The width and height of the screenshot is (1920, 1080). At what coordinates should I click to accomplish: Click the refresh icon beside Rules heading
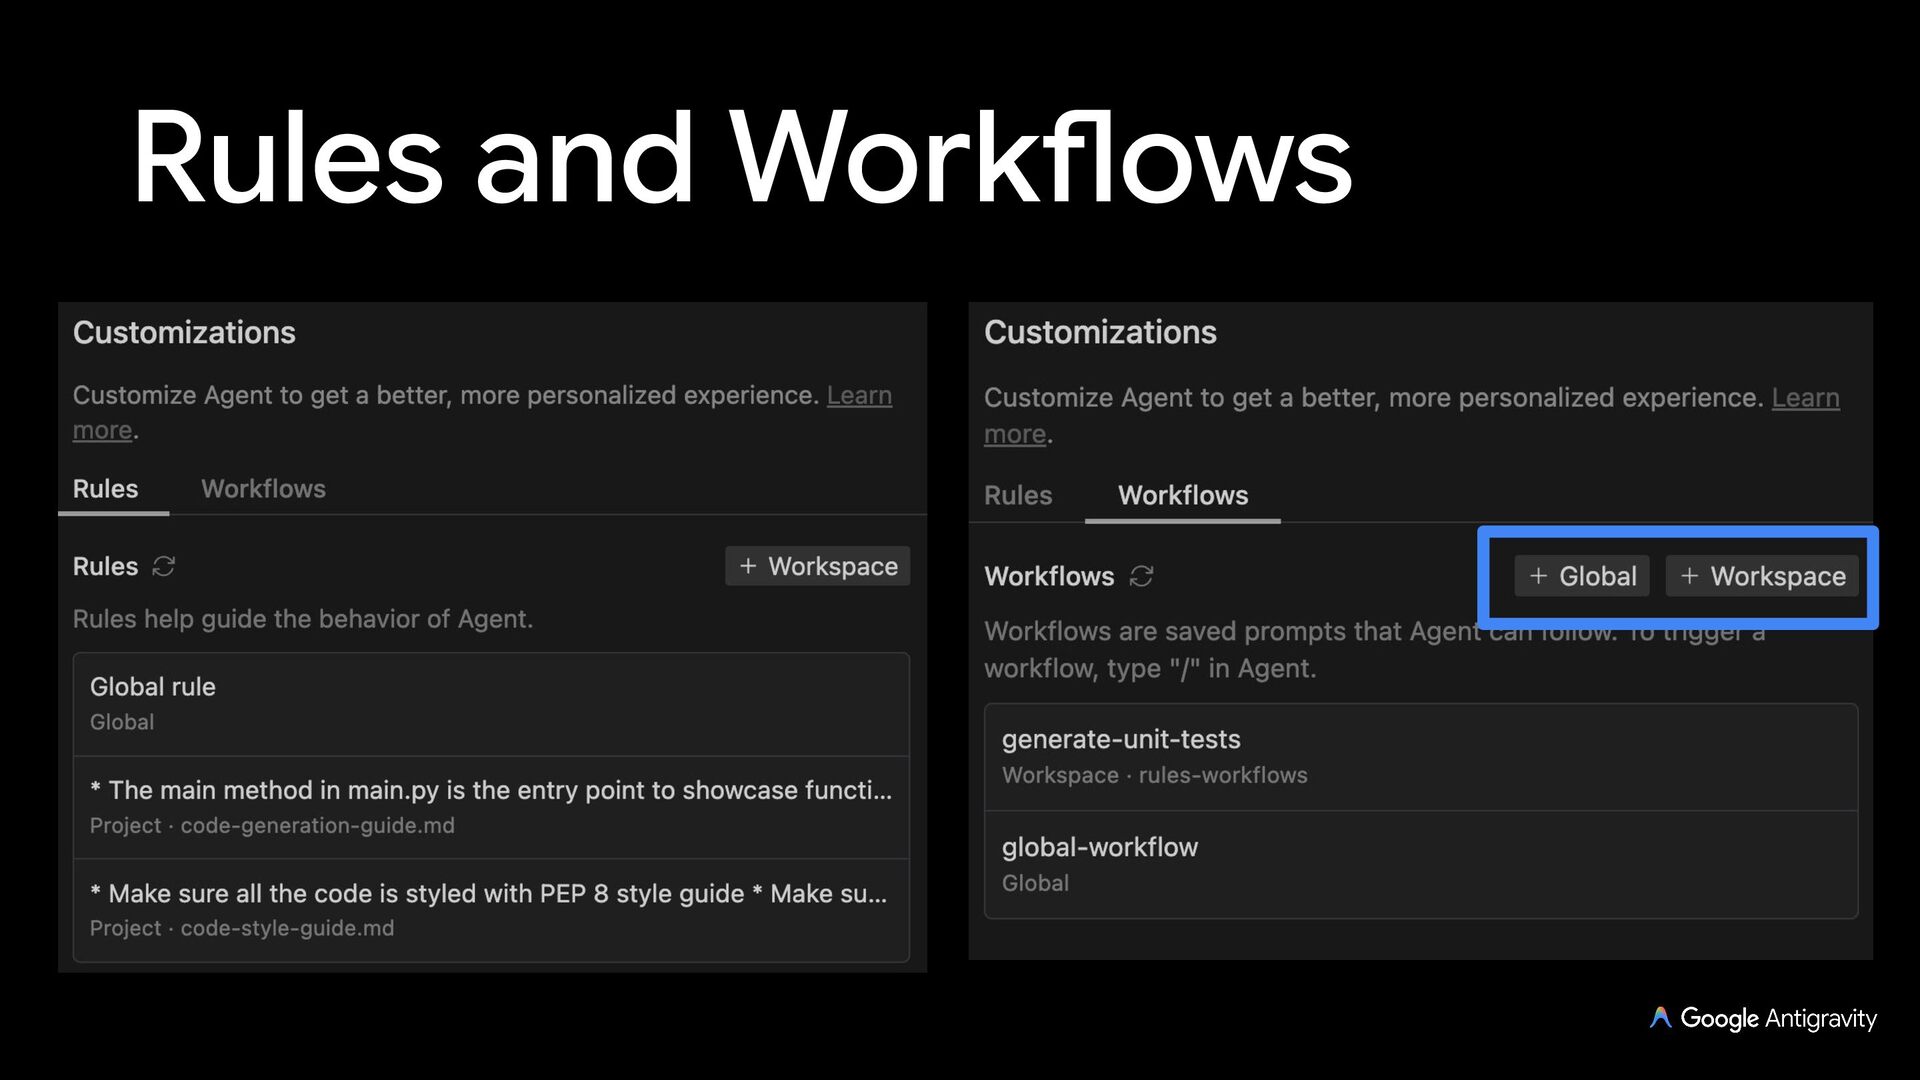pos(163,567)
